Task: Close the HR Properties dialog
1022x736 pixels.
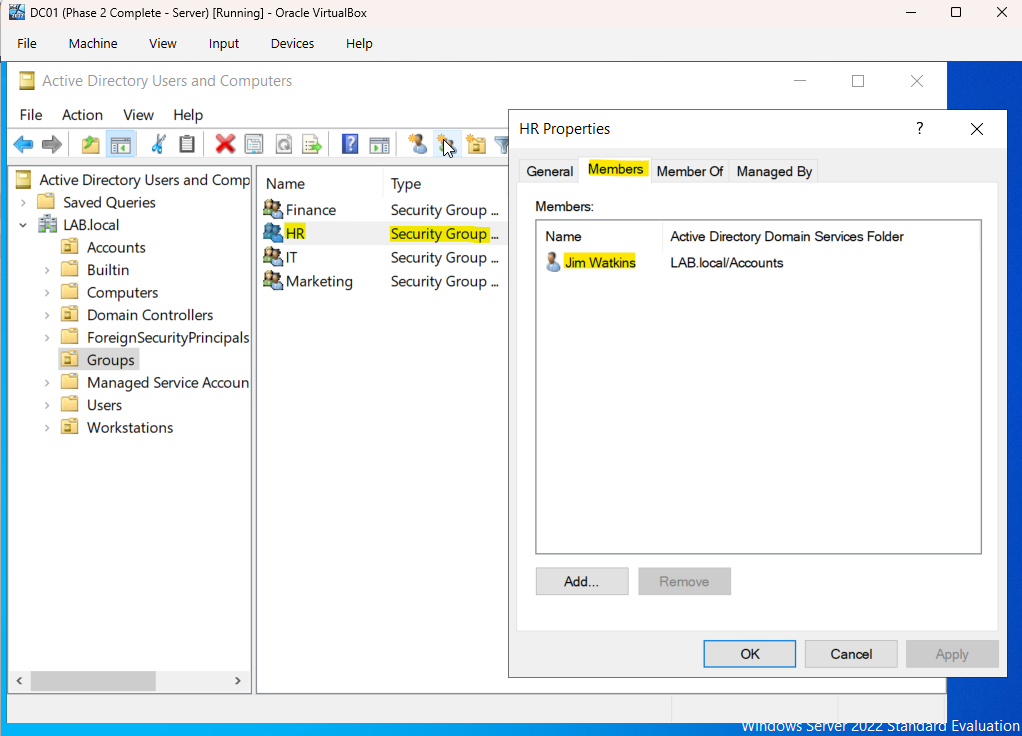Action: click(976, 129)
